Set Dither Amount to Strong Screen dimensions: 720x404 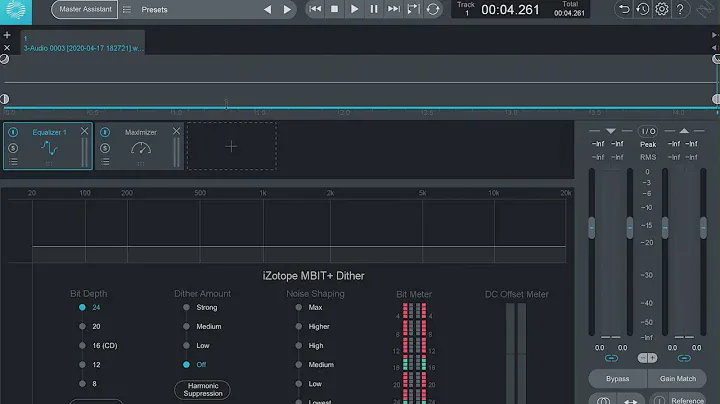click(186, 308)
